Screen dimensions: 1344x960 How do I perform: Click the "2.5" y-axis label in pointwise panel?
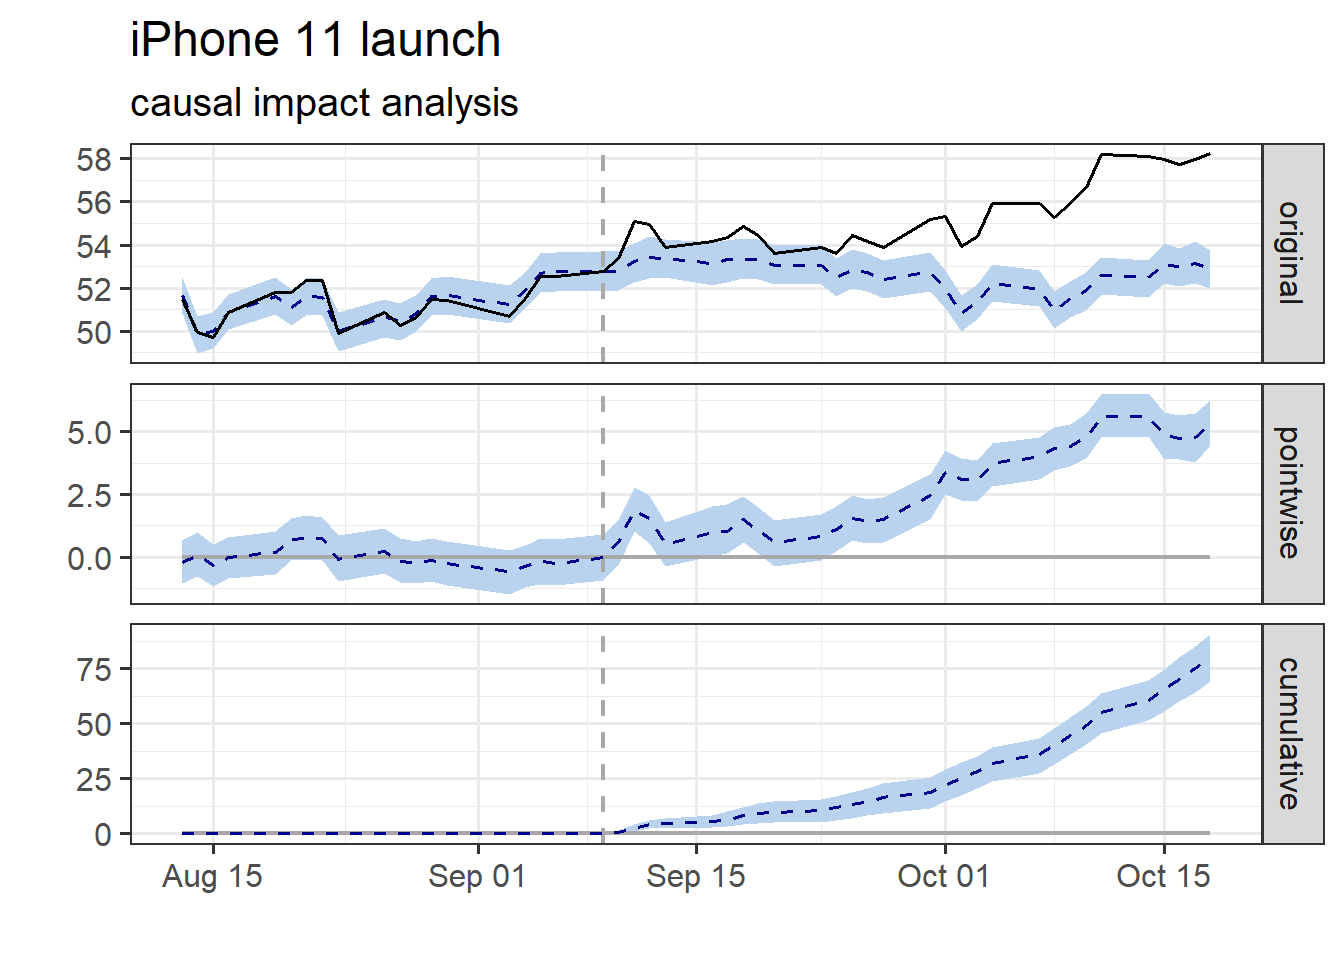(x=89, y=495)
